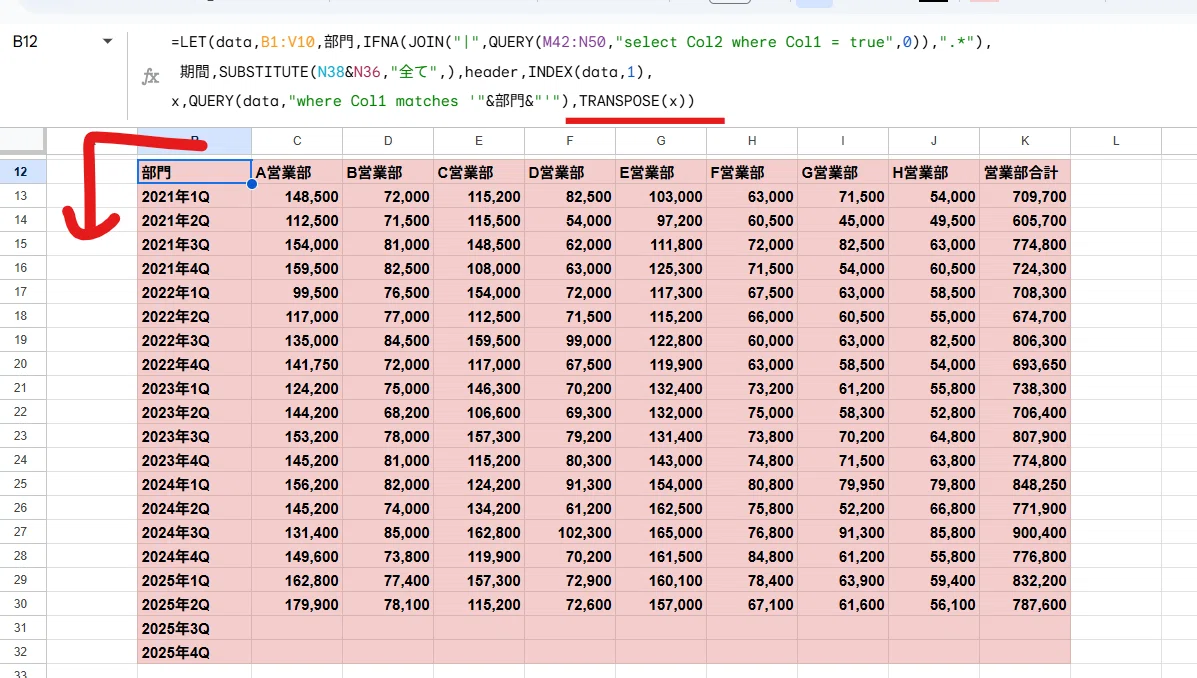
Task: Select row 13 header
Action: [x=21, y=196]
